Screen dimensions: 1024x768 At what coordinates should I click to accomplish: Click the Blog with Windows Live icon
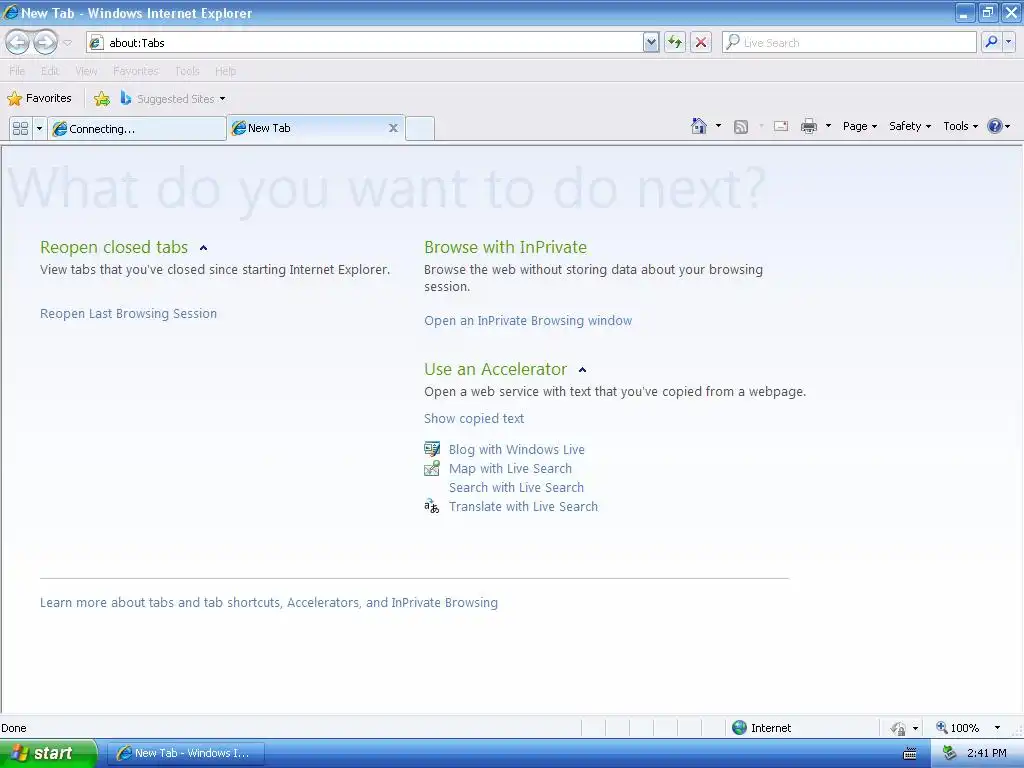click(432, 449)
